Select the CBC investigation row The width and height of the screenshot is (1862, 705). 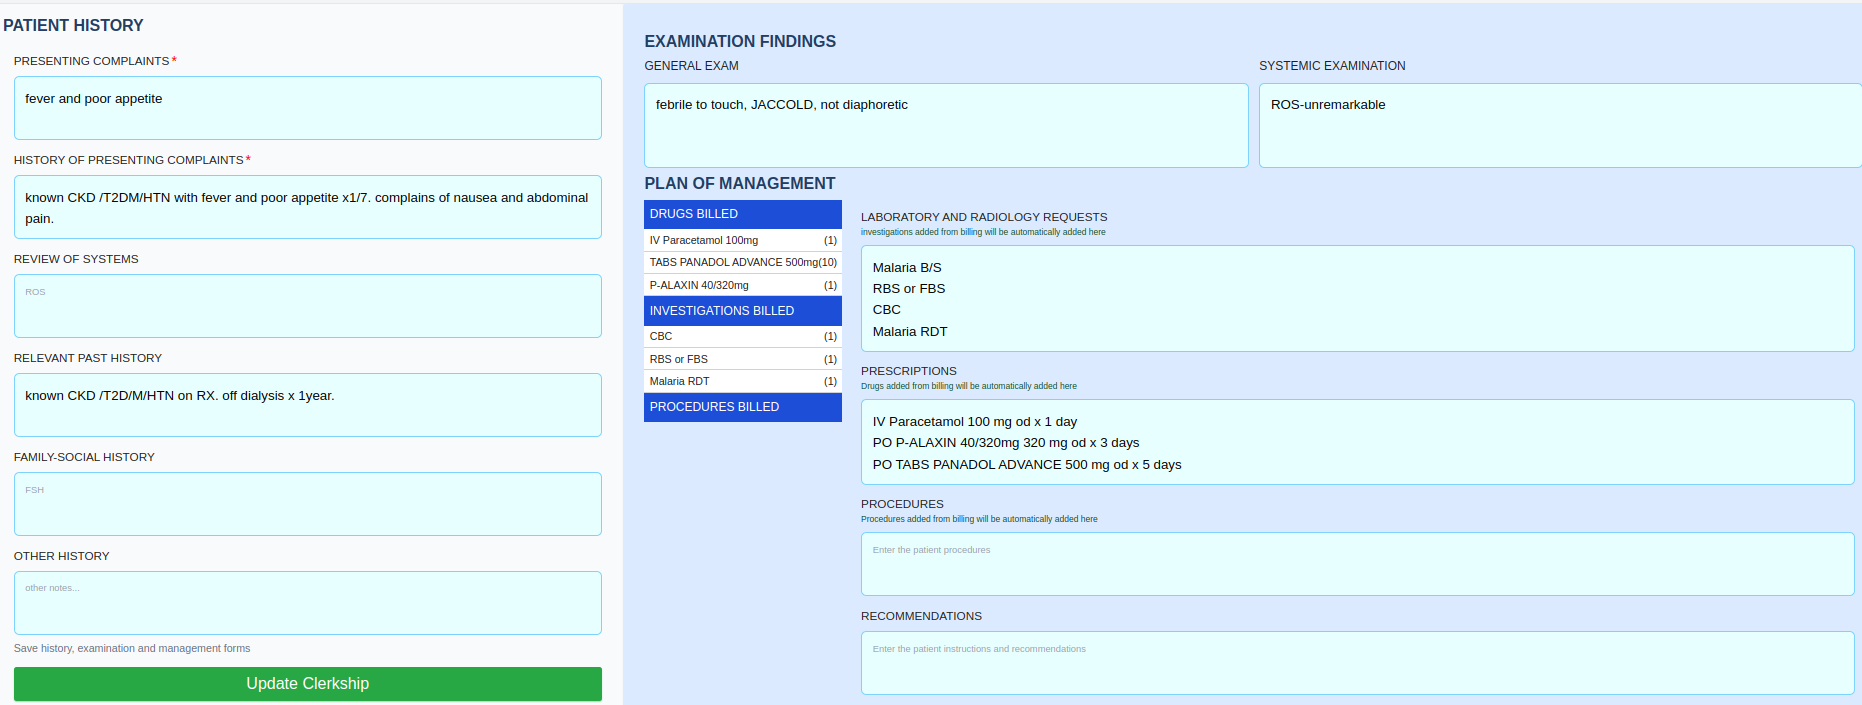[x=743, y=336]
